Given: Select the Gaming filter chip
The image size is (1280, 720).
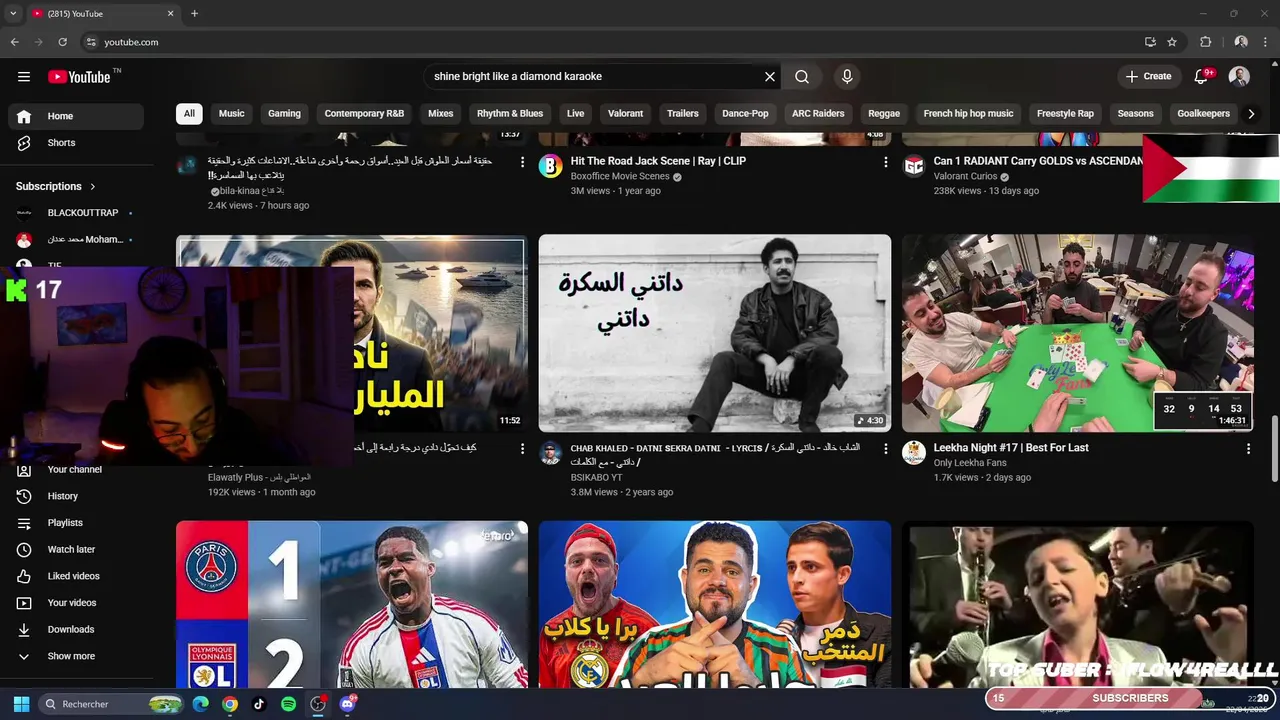Looking at the screenshot, I should point(284,113).
